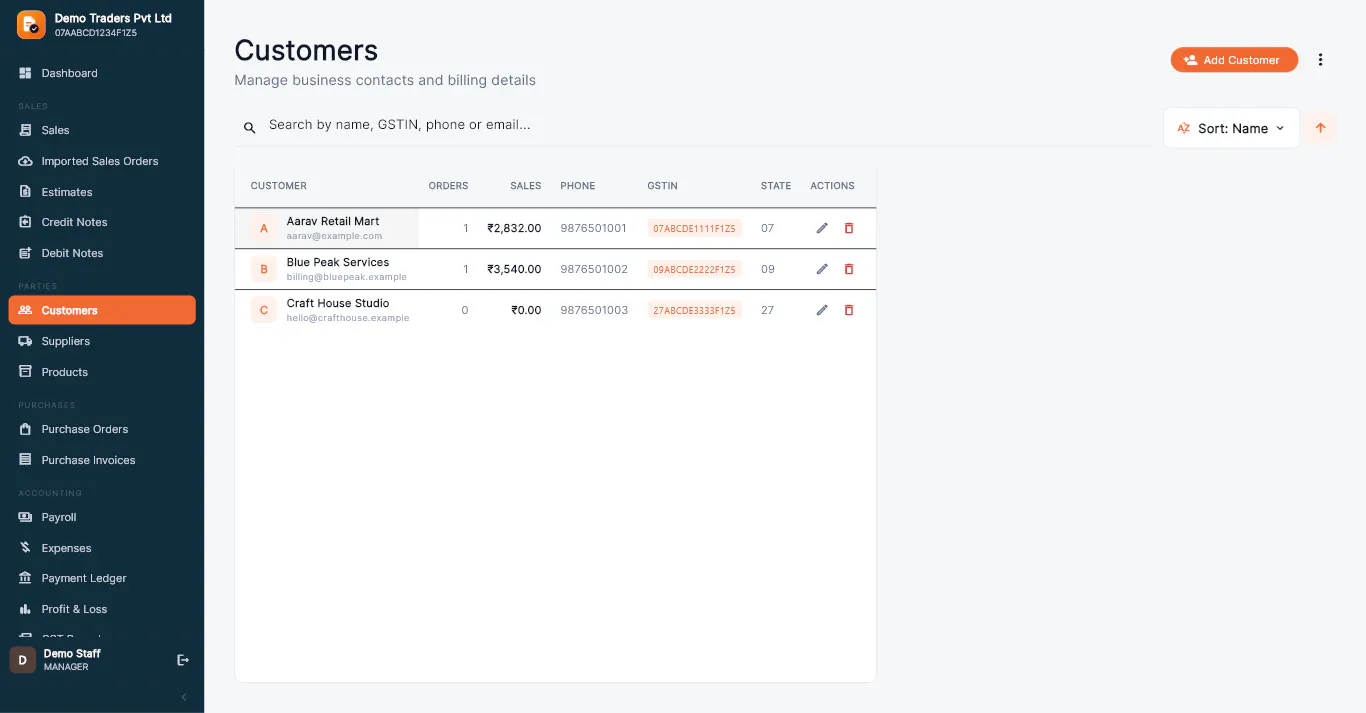Screen dimensions: 1366x713
Task: Open the Estimates page
Action: 102,192
